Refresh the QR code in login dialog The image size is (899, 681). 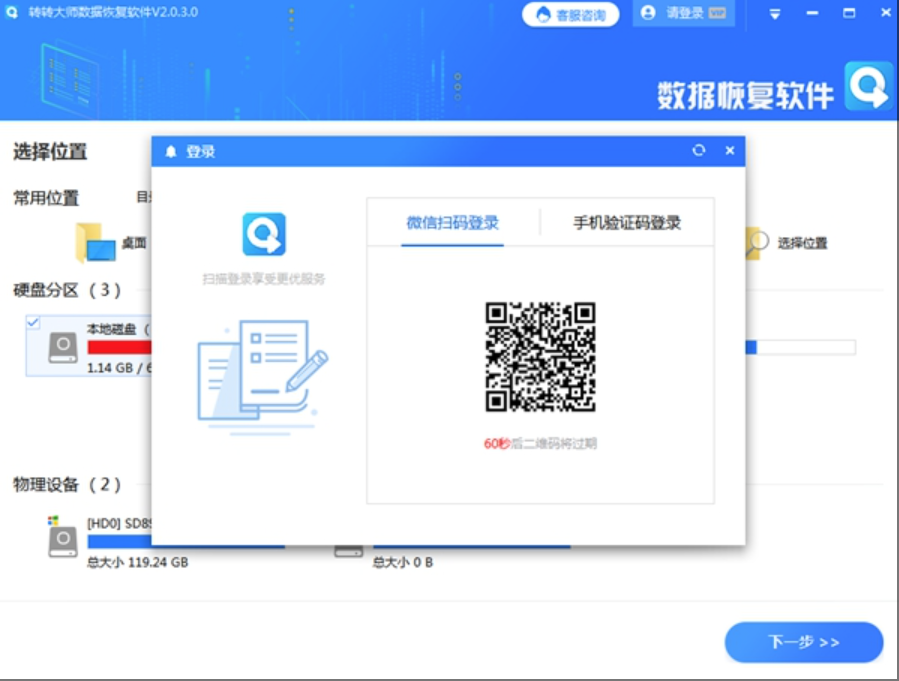698,150
